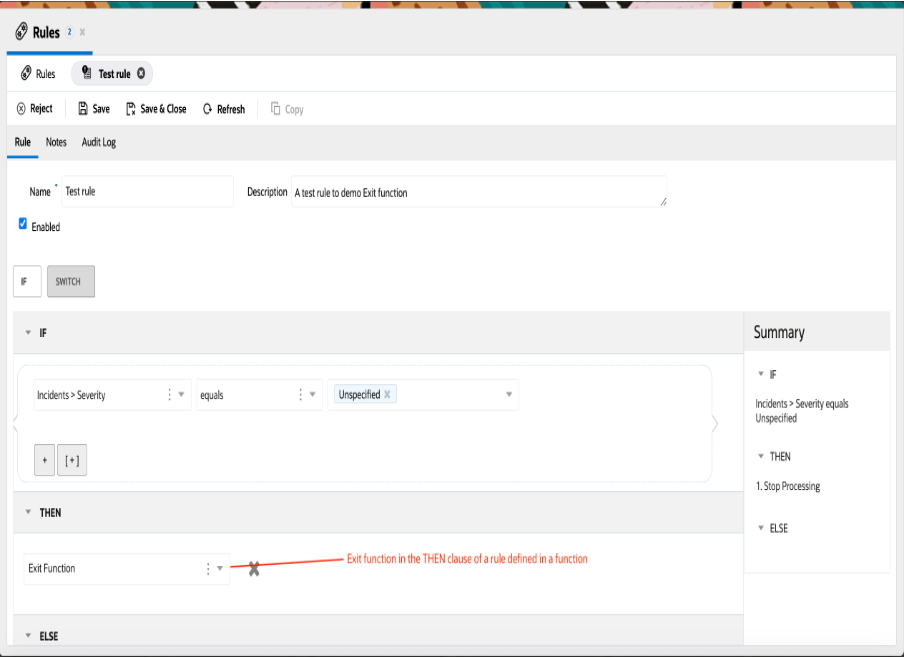Collapse the THEN section
The width and height of the screenshot is (904, 658).
pos(28,512)
